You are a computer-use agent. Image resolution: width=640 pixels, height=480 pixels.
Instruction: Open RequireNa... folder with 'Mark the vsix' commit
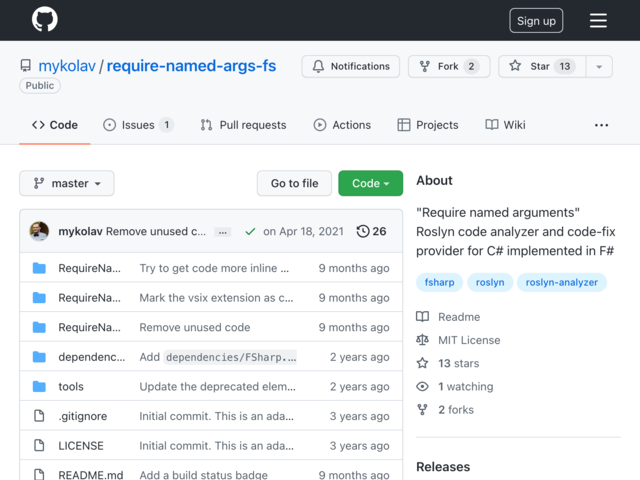point(89,298)
